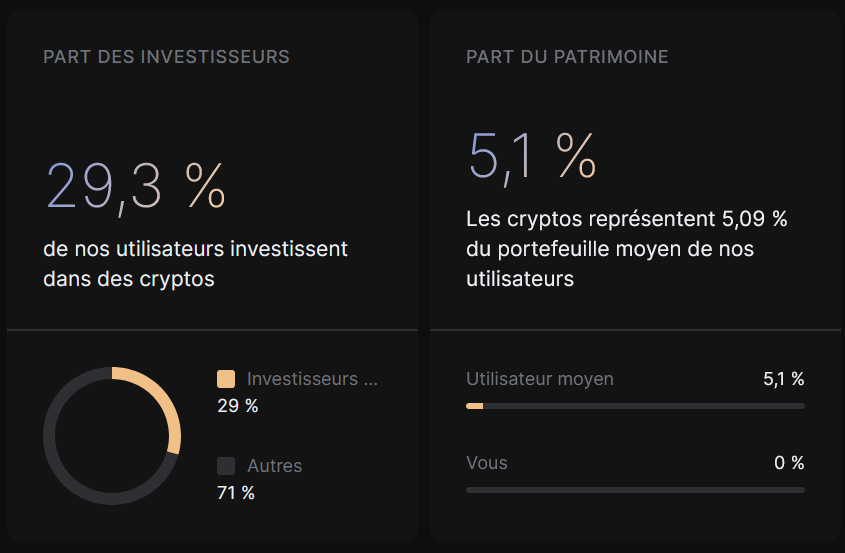Click the PART DES INVESTISSEURS heading

pos(167,57)
